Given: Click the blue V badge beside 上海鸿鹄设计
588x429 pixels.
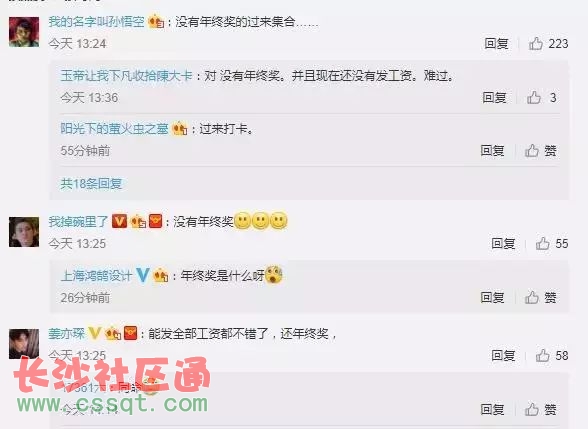Looking at the screenshot, I should [142, 275].
